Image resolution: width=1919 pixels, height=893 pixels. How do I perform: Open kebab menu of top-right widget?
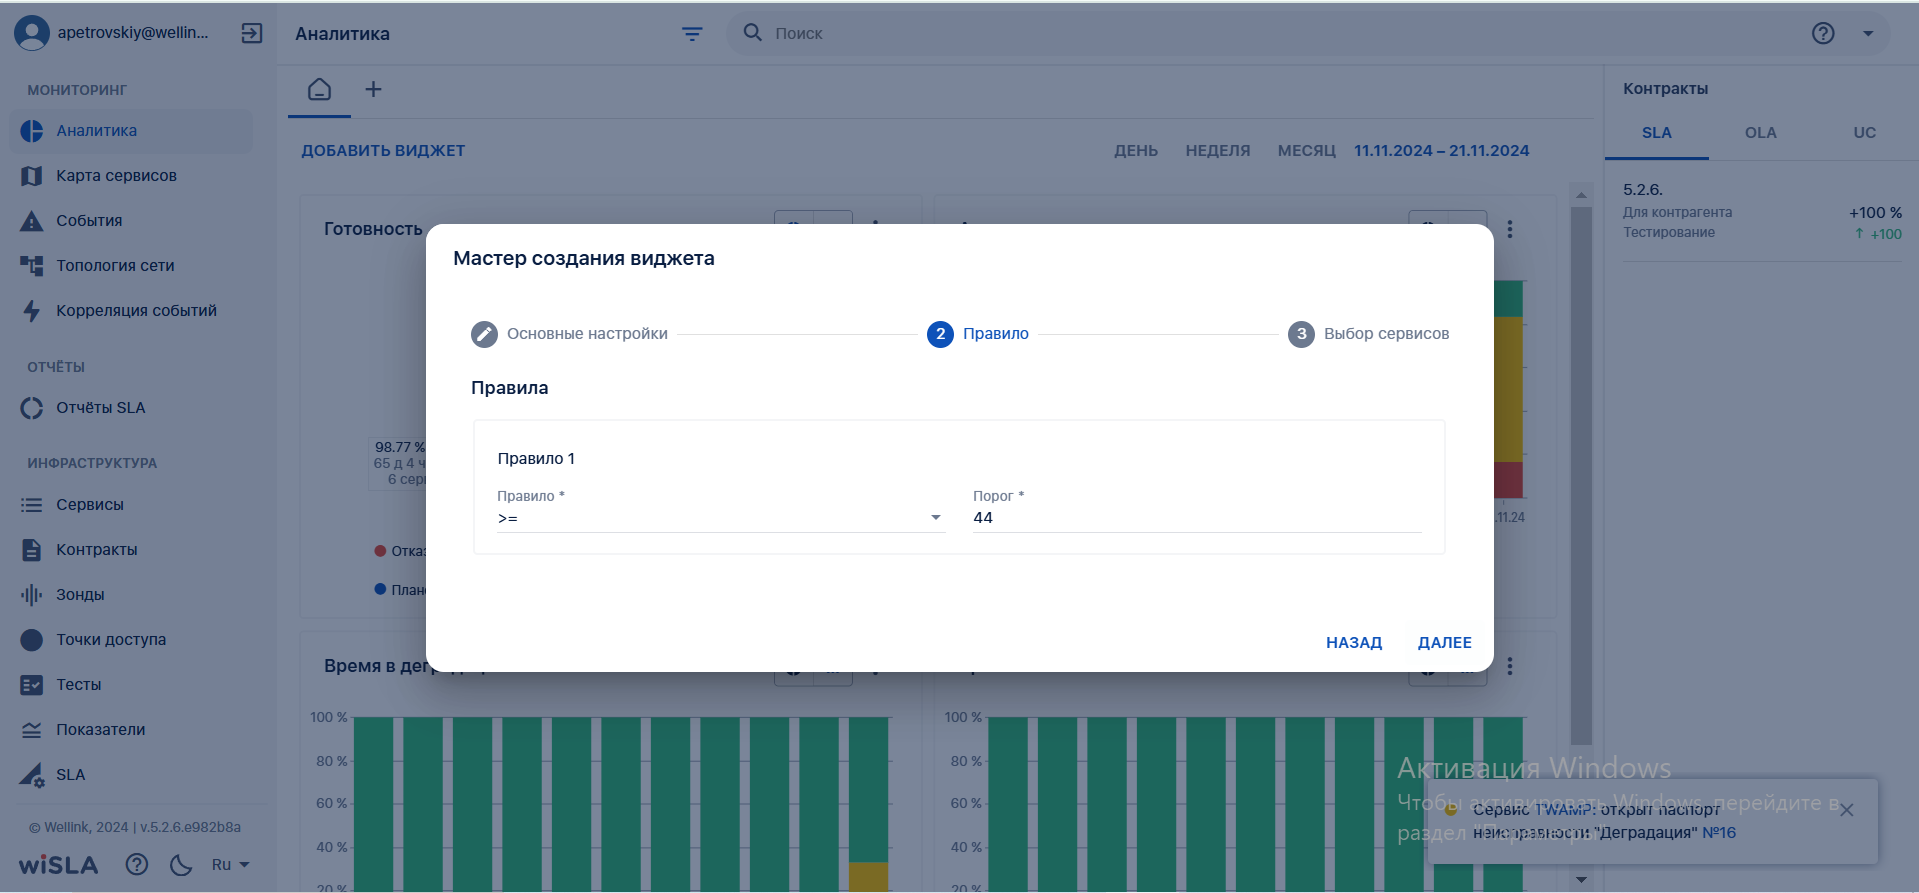coord(1510,229)
